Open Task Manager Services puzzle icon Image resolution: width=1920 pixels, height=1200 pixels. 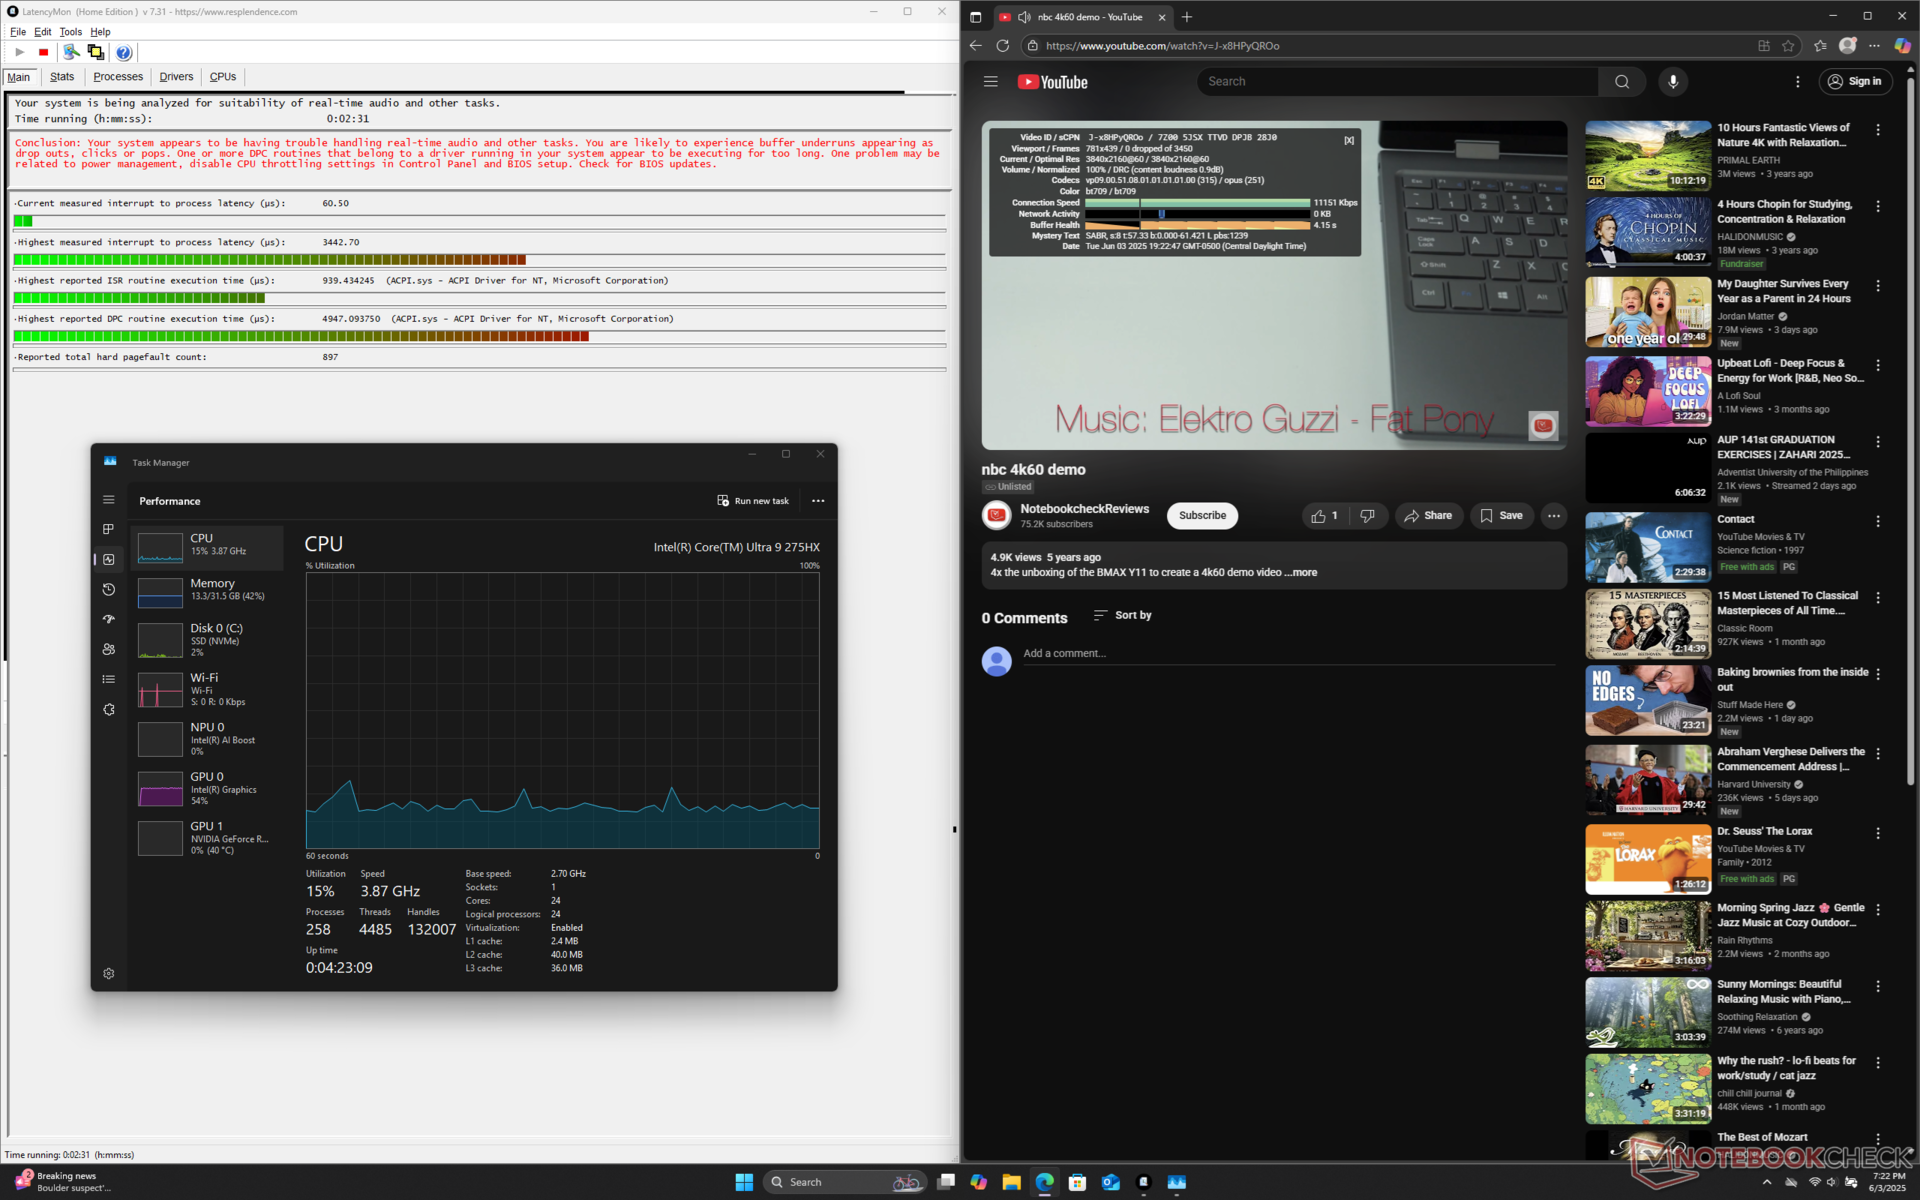click(x=109, y=709)
